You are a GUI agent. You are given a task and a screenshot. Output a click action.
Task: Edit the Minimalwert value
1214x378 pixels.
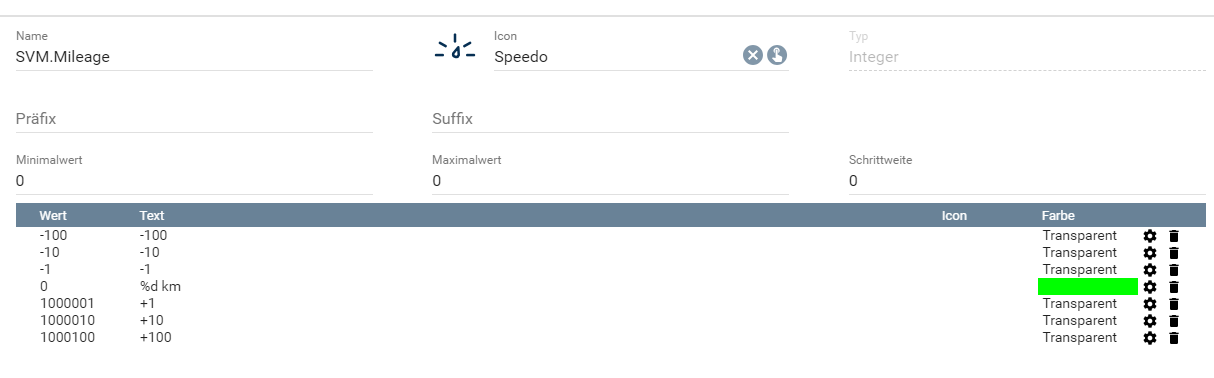click(194, 181)
